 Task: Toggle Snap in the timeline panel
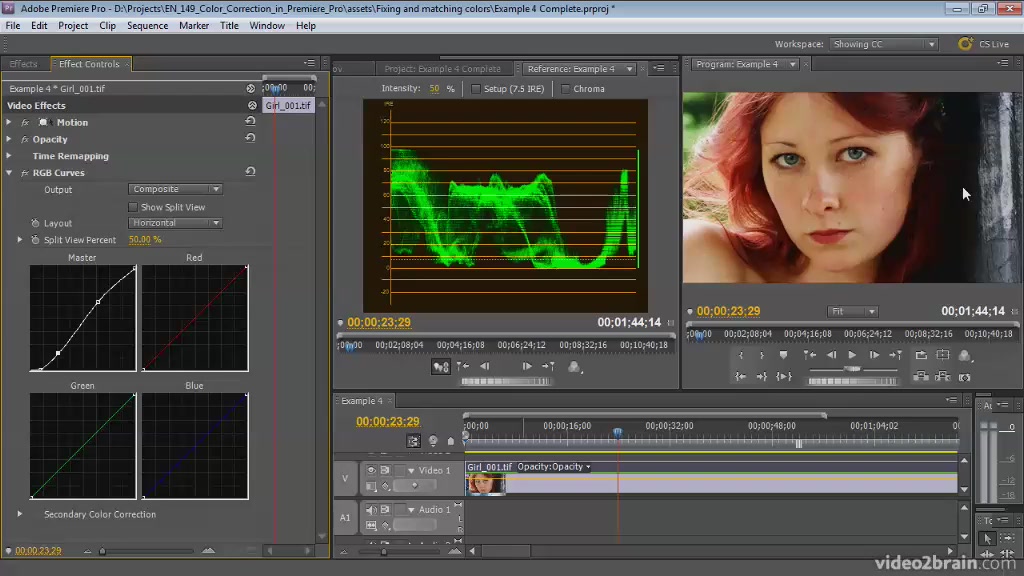tap(414, 441)
